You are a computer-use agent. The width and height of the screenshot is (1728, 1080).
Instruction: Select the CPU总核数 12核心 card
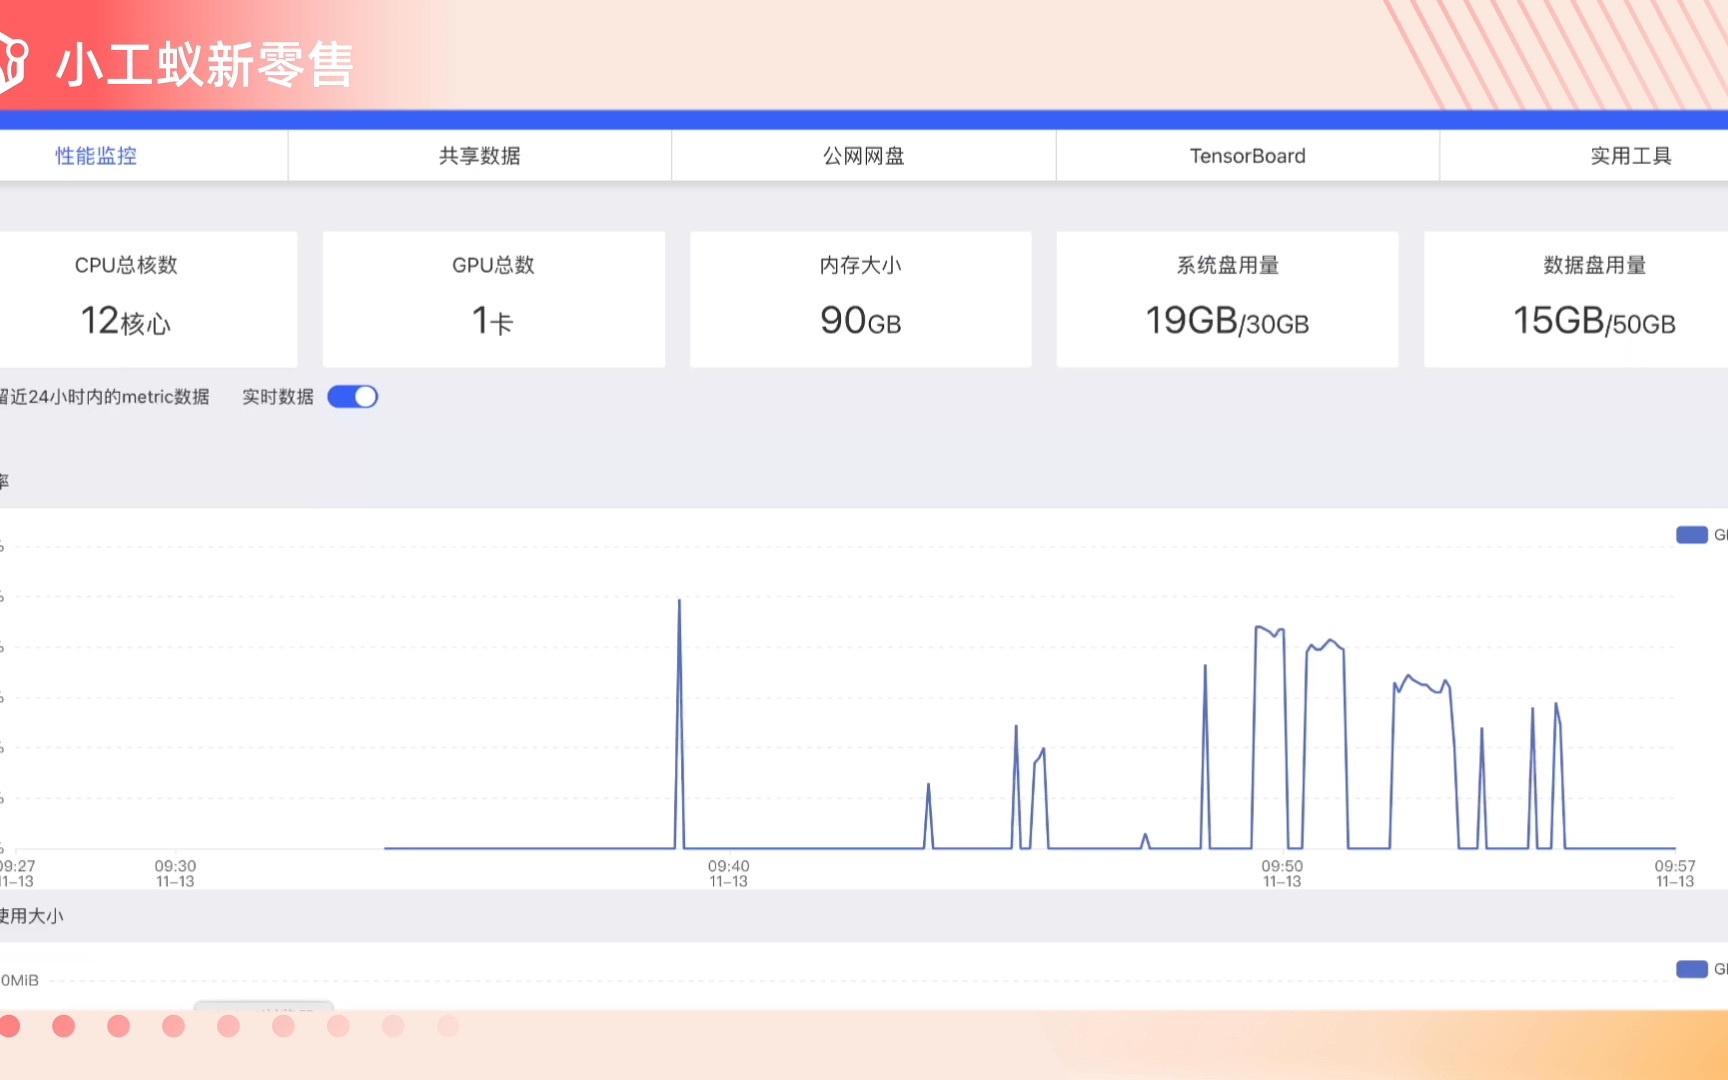pos(148,299)
